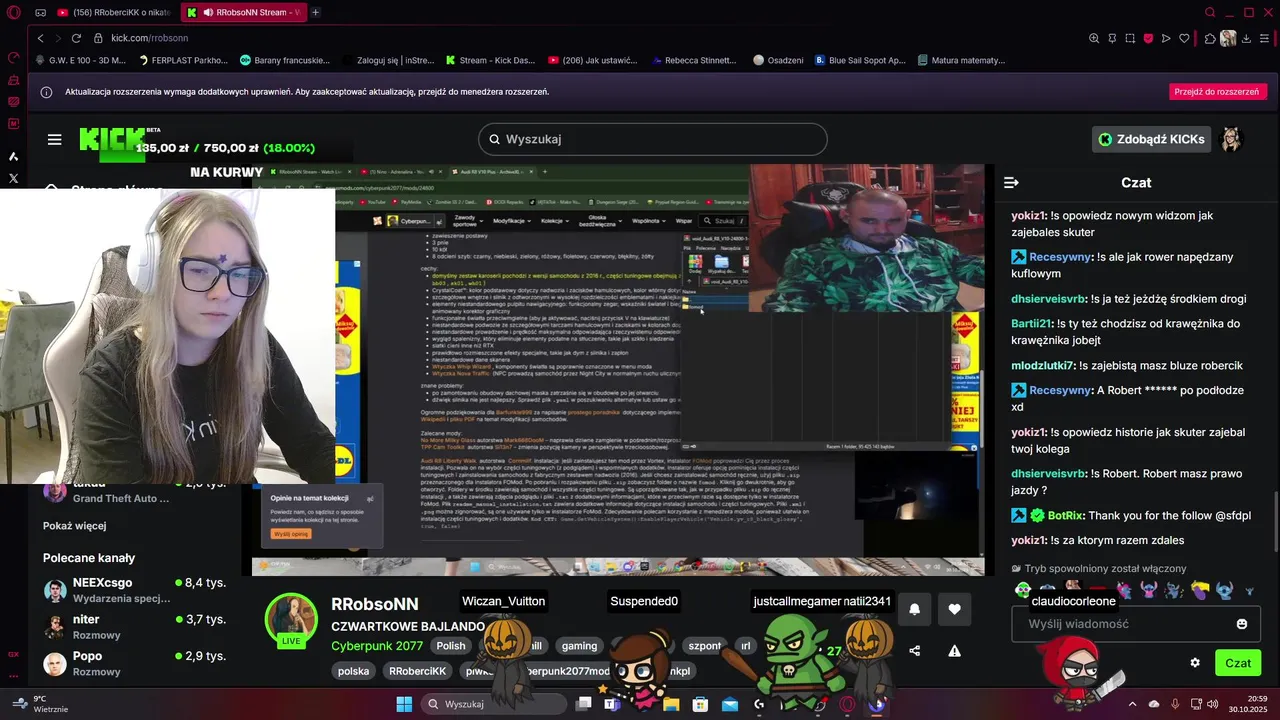Click the Opera search icon in title bar
This screenshot has width=1280, height=720.
1210,12
